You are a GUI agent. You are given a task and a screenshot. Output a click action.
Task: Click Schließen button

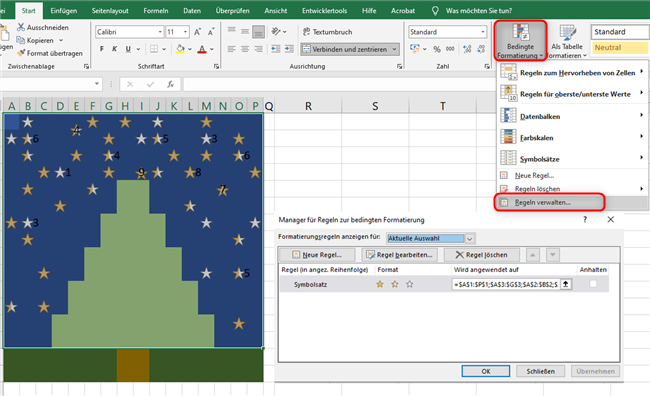[541, 371]
